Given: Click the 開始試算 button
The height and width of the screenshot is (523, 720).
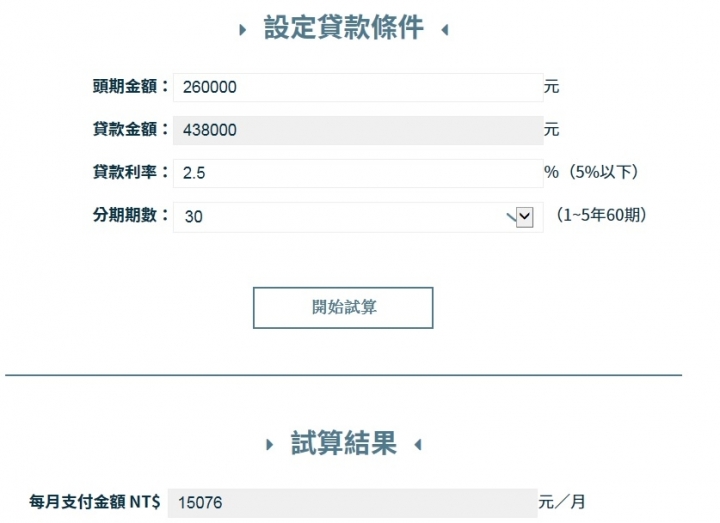Looking at the screenshot, I should point(343,308).
